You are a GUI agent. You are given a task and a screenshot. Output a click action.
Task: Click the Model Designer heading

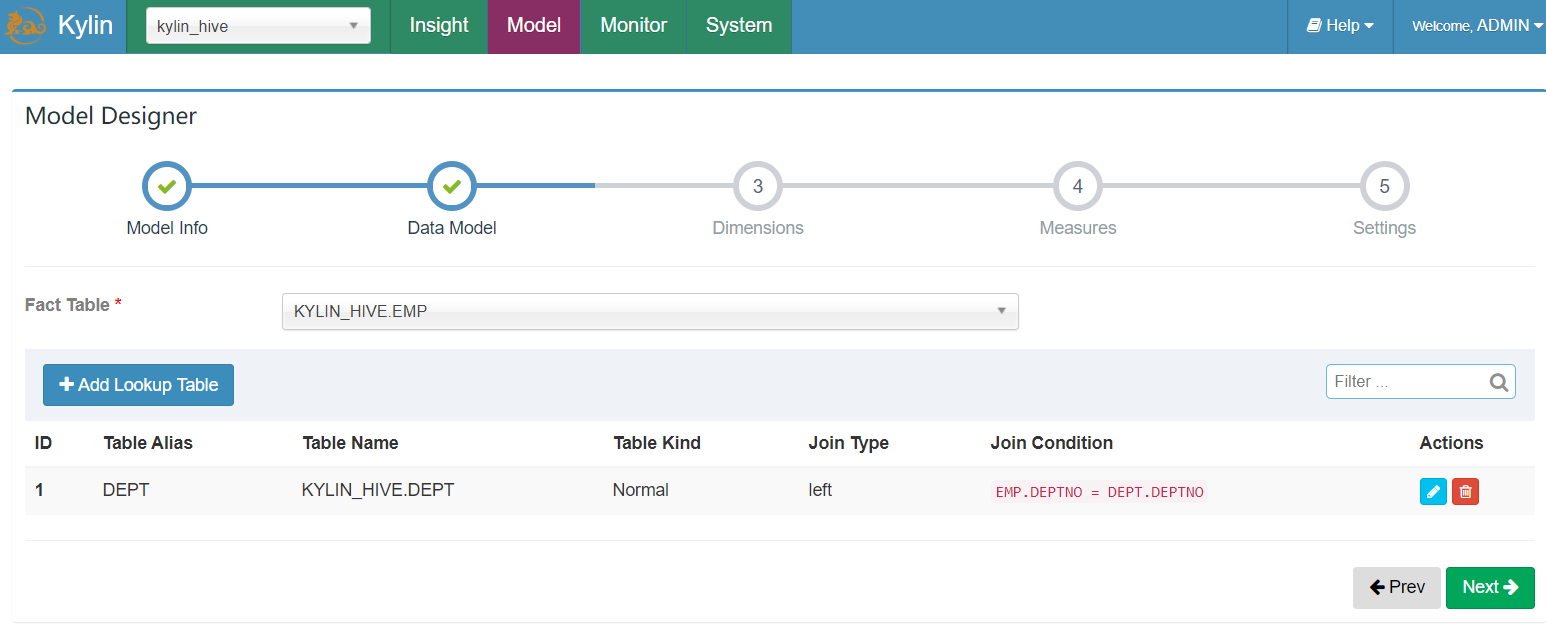(111, 116)
